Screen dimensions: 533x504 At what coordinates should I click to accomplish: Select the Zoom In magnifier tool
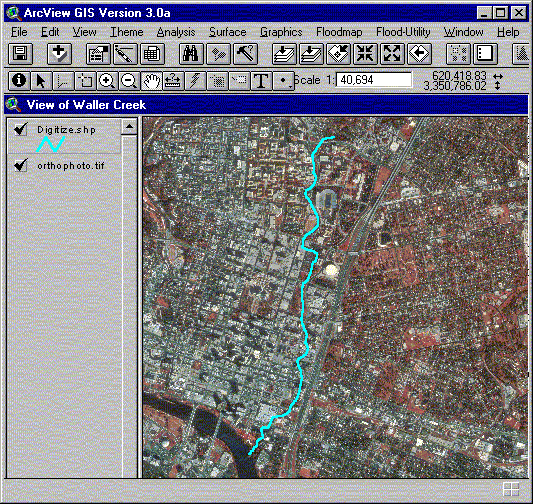107,81
